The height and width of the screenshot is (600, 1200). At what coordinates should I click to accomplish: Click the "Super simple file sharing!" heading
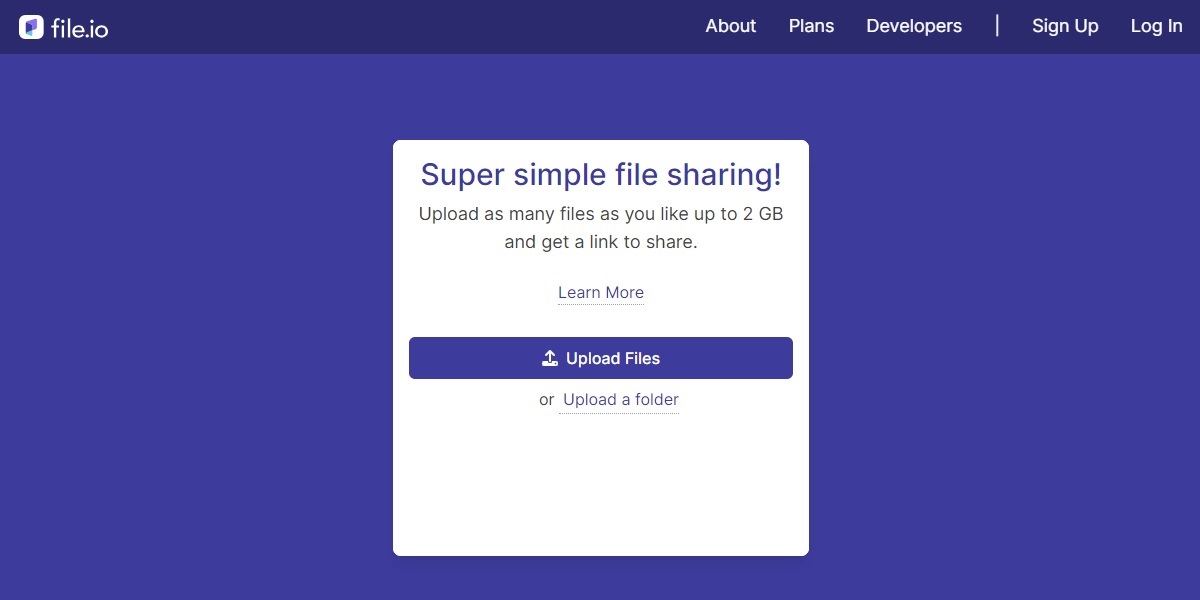(x=601, y=175)
